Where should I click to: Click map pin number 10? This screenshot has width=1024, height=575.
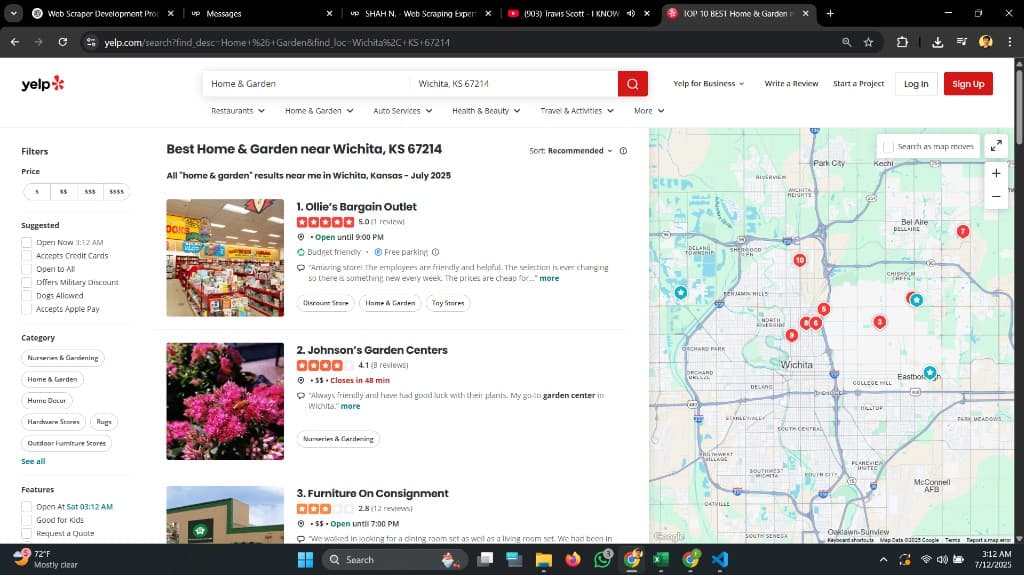799,260
